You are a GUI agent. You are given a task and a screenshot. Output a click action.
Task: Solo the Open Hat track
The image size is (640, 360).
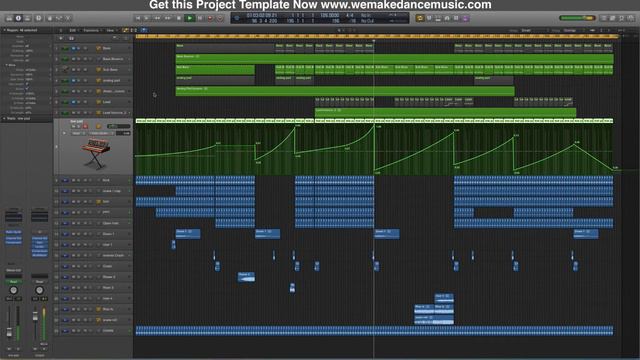click(79, 223)
